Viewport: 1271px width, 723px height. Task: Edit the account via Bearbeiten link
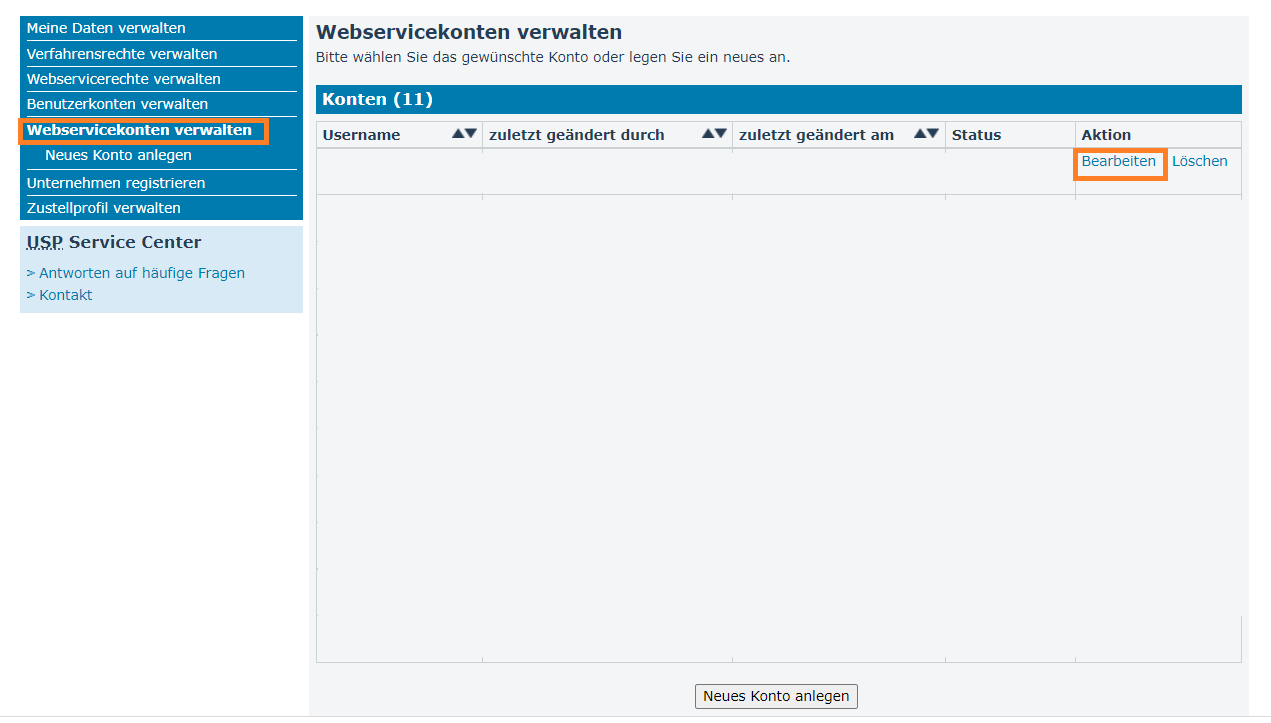[x=1119, y=160]
